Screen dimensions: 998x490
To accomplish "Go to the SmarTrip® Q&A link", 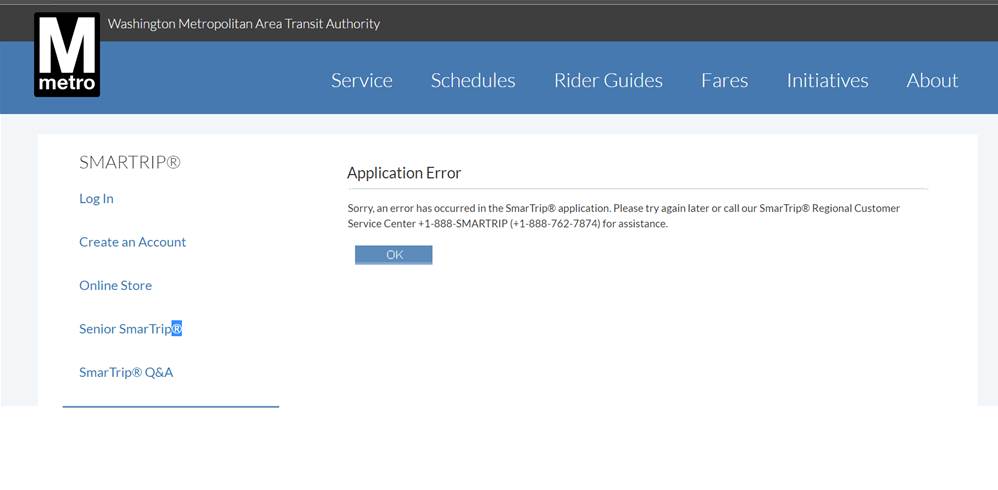I will point(126,373).
